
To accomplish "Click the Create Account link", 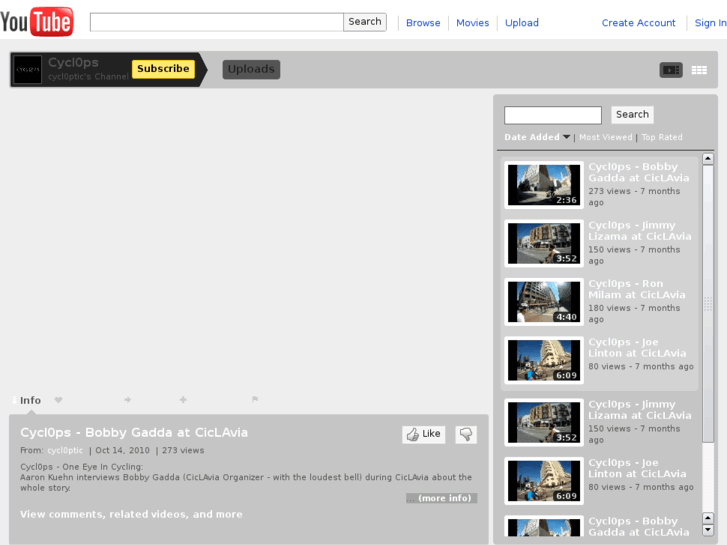I will coord(638,23).
